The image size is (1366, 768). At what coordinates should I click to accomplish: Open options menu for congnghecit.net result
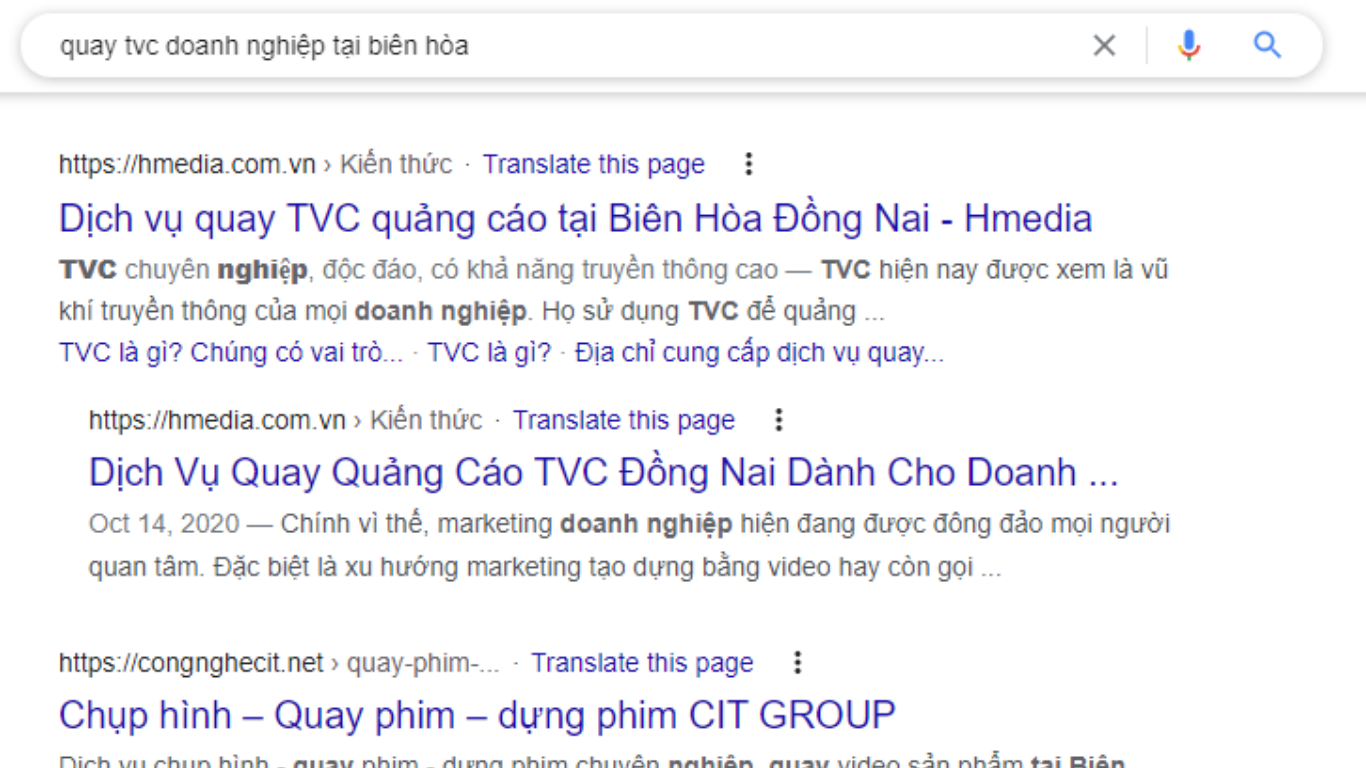[797, 663]
